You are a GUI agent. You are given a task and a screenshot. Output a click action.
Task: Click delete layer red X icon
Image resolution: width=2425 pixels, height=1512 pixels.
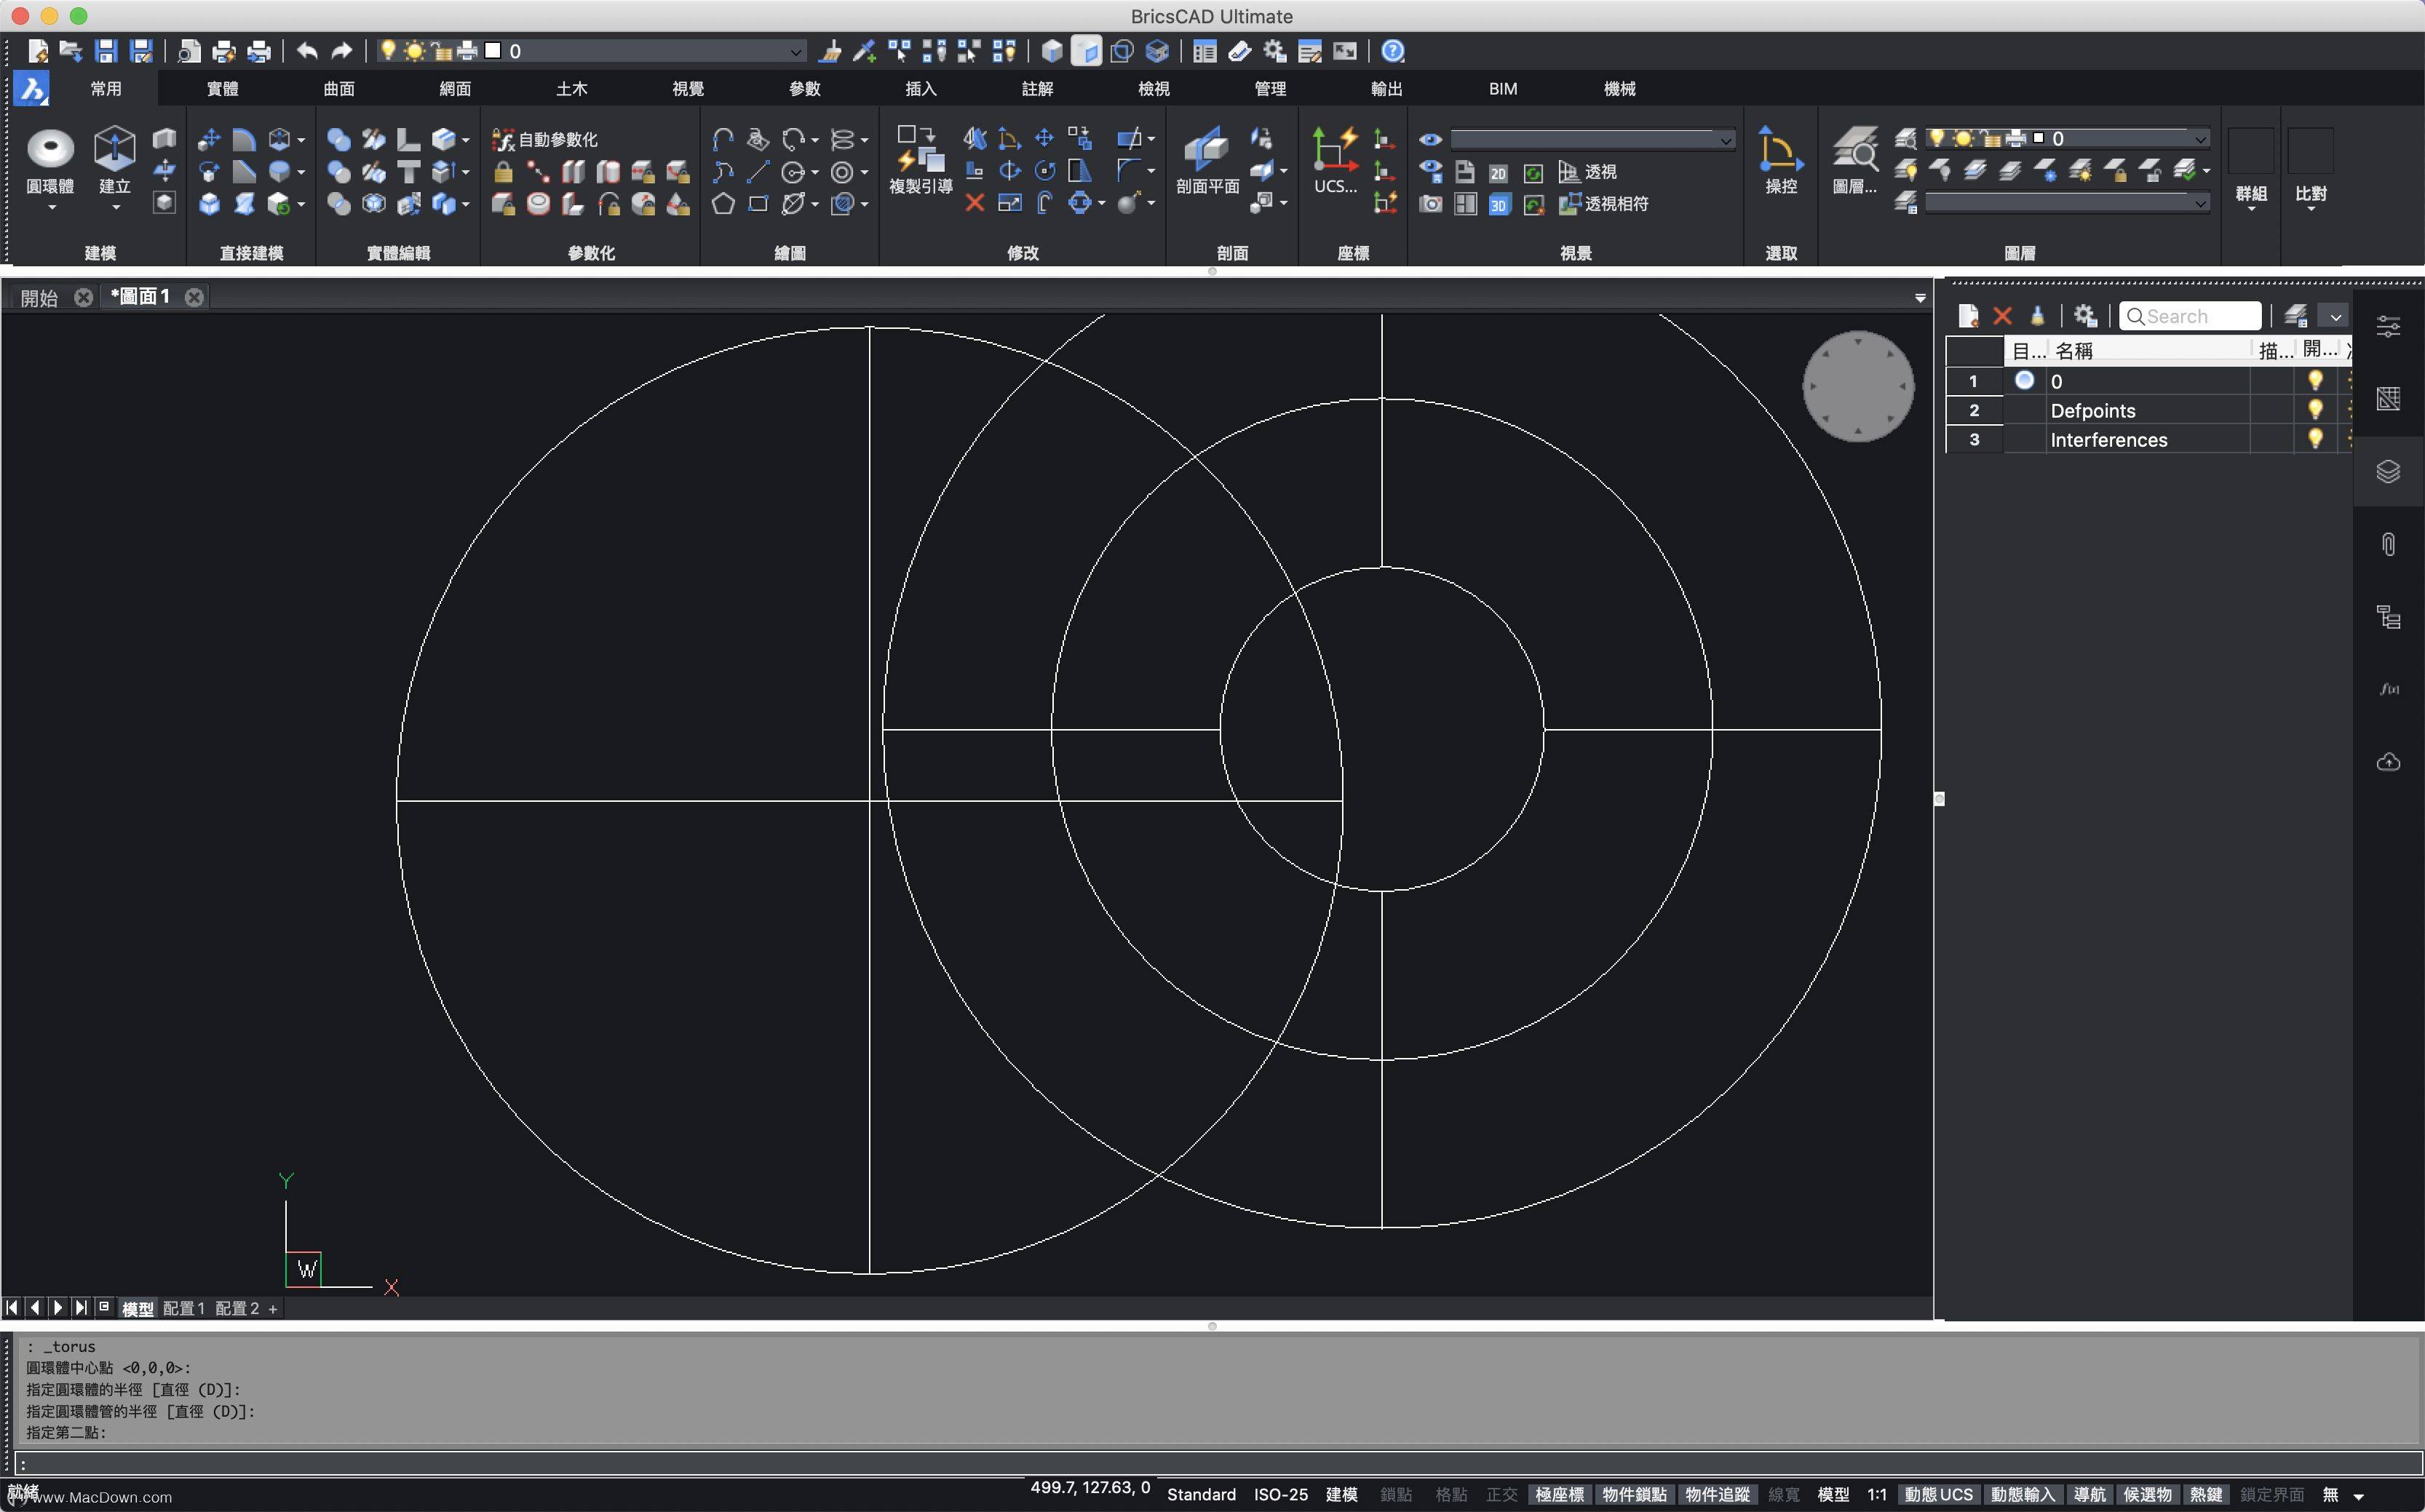pyautogui.click(x=2002, y=316)
